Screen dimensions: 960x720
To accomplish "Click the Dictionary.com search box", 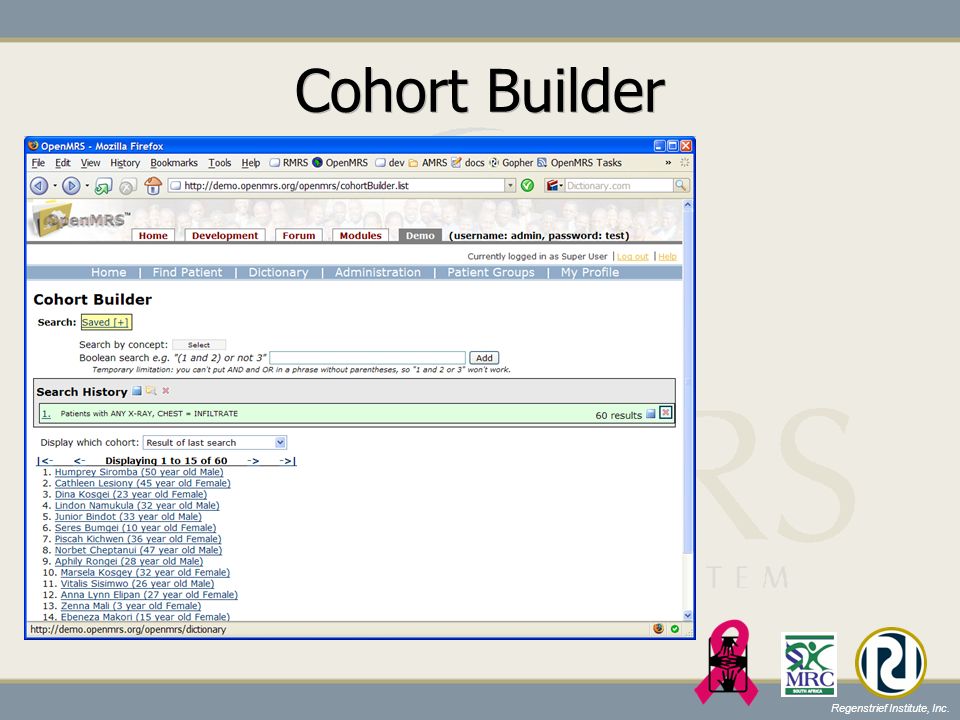I will coord(618,186).
